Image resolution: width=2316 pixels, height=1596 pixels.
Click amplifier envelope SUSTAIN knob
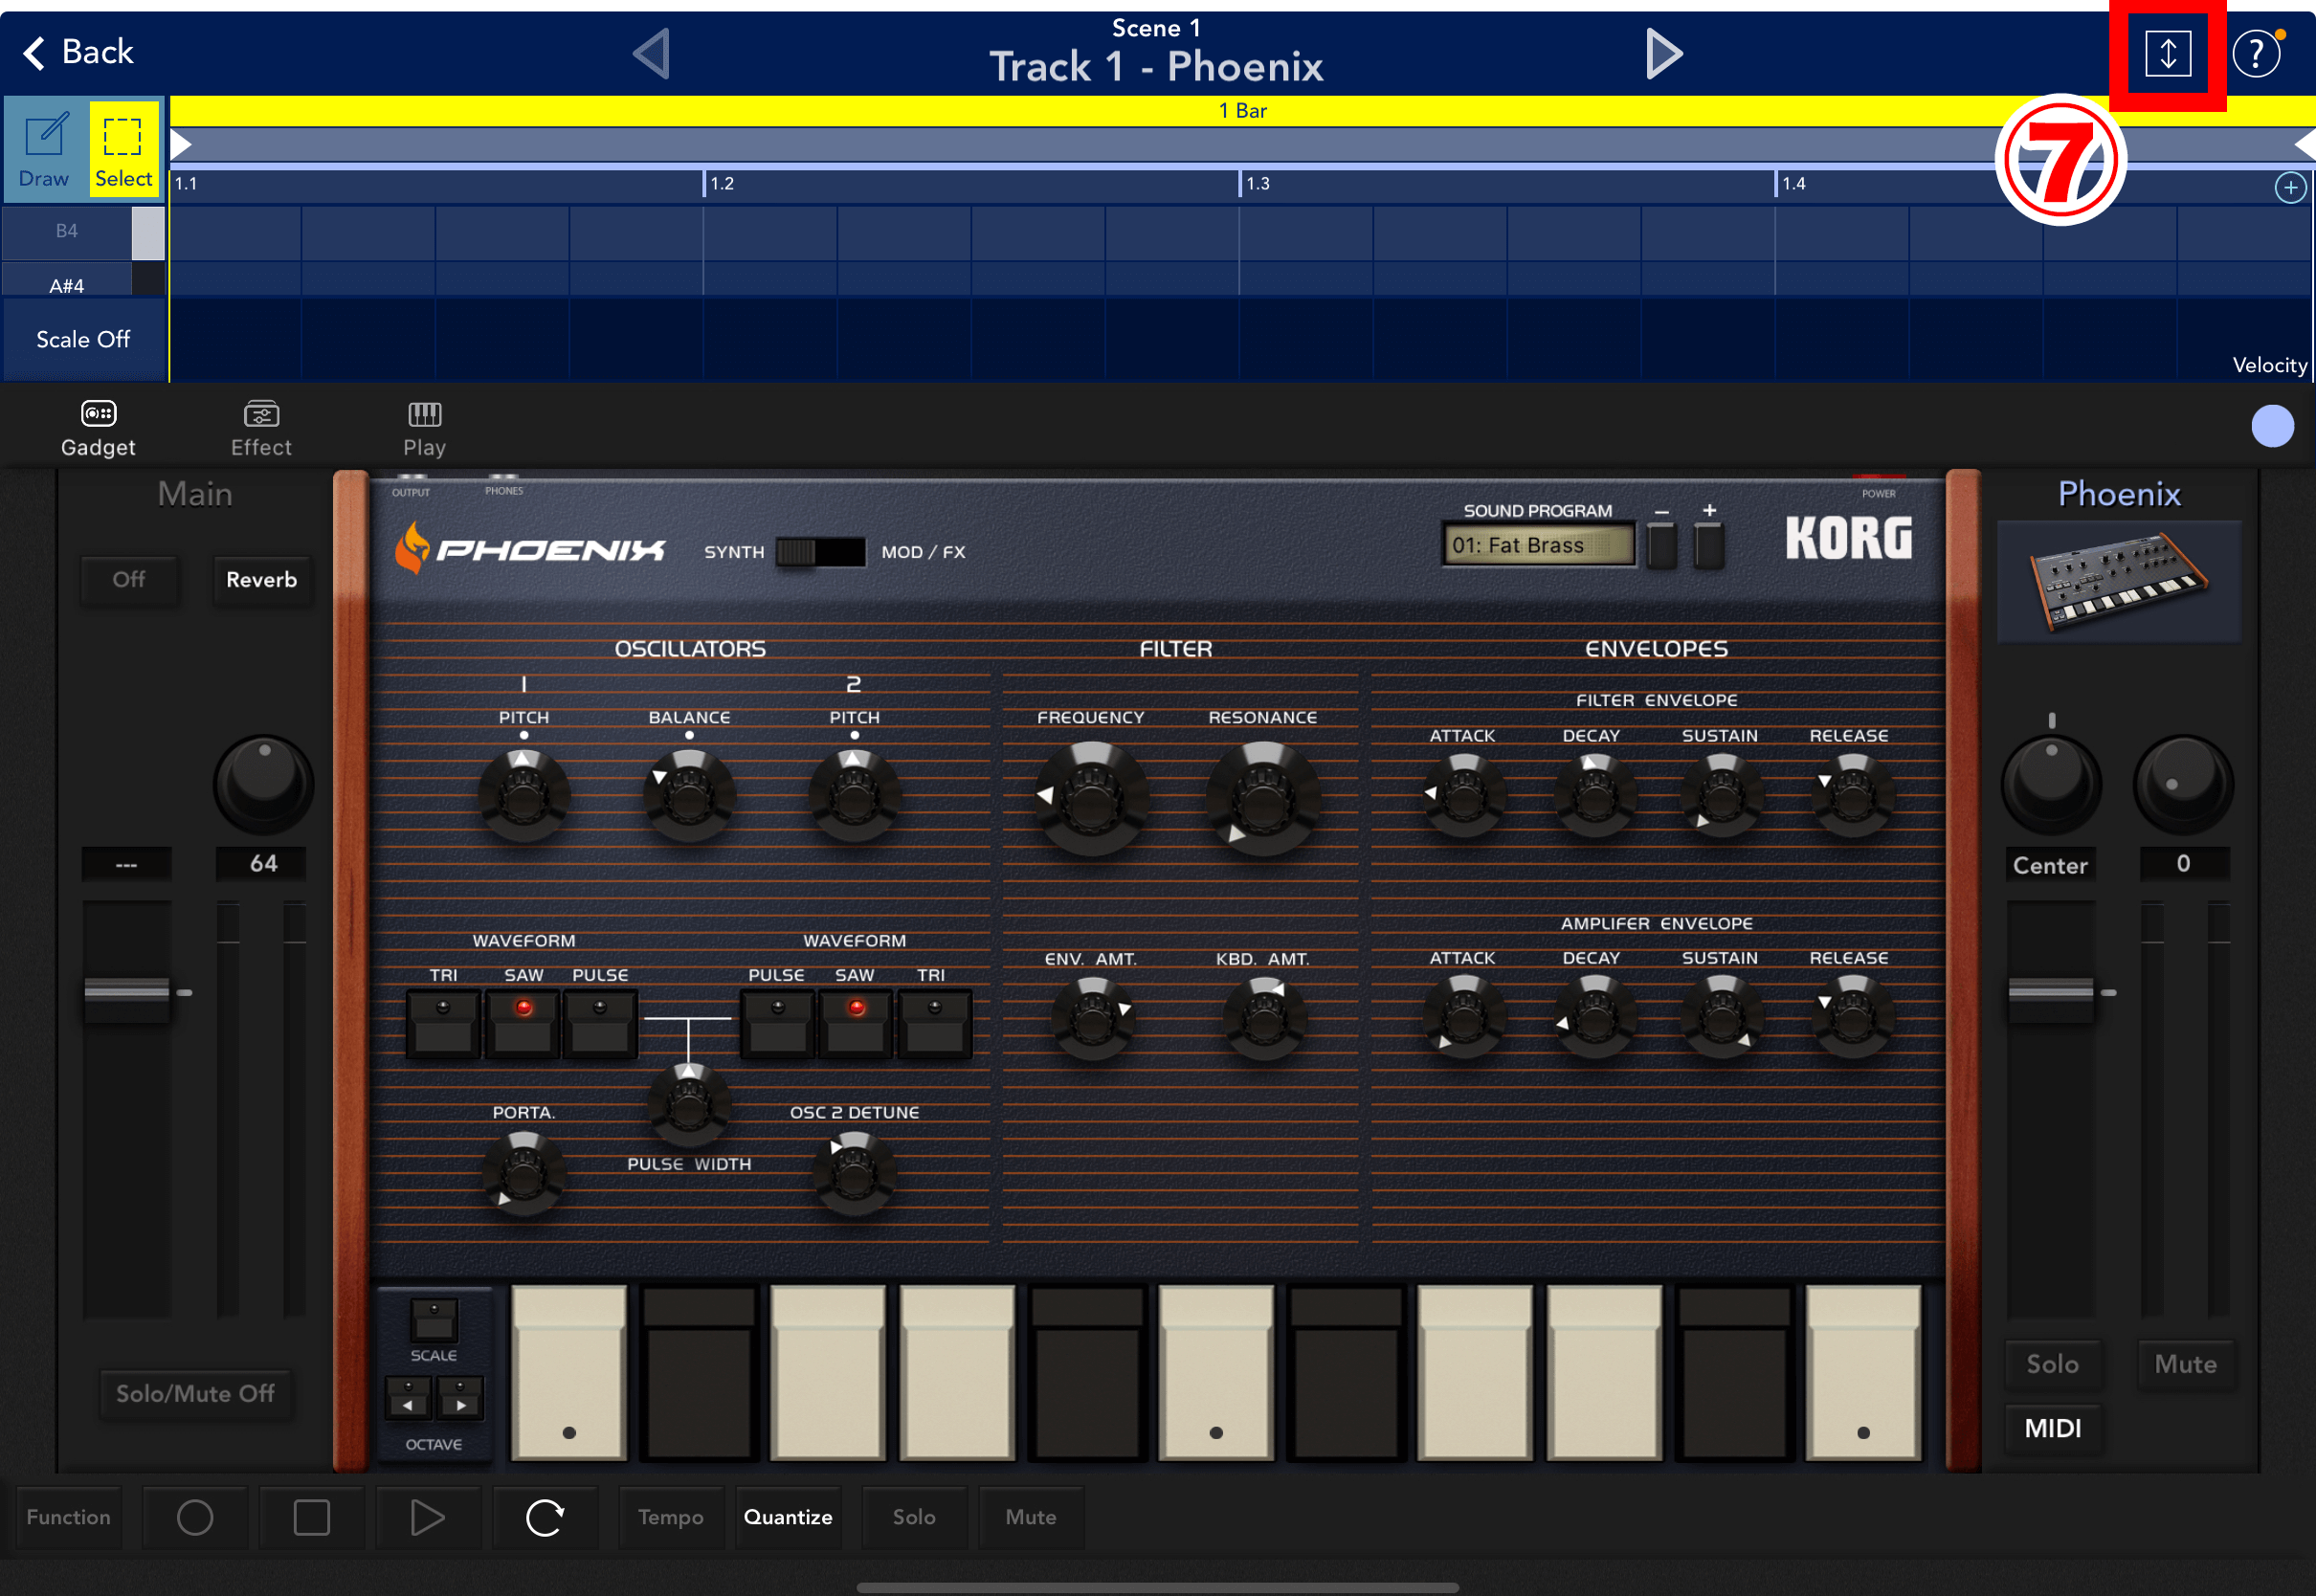[x=1722, y=1019]
